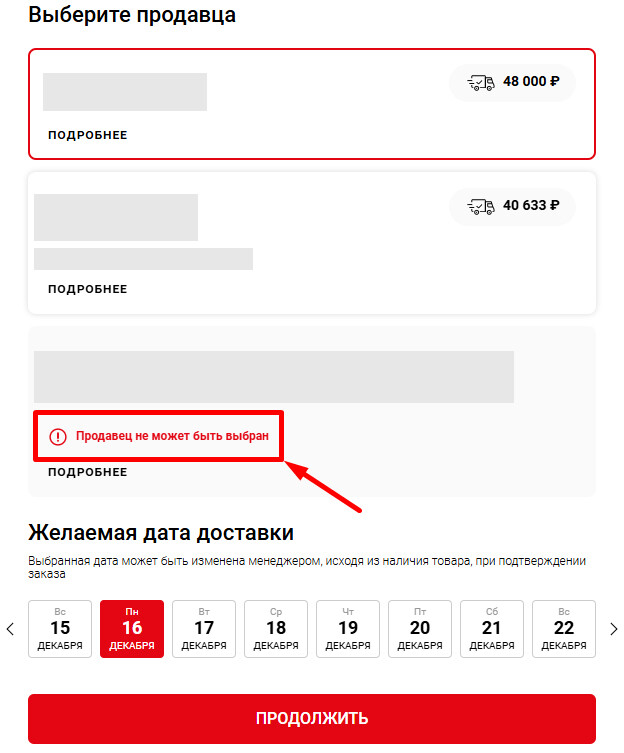The image size is (624, 753).
Task: Expand ПОДРОБНЕЕ for the unavailable seller
Action: point(87,472)
